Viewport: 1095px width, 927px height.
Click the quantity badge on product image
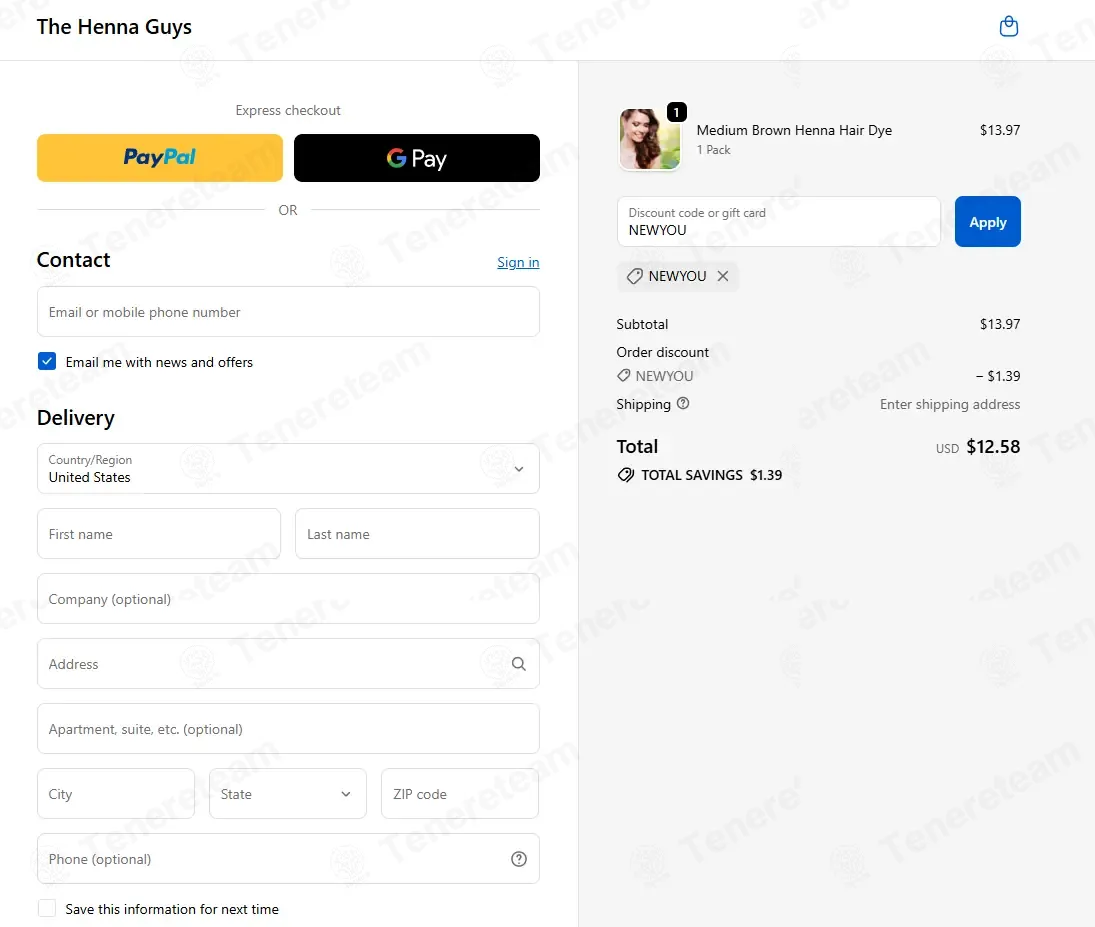(x=676, y=112)
